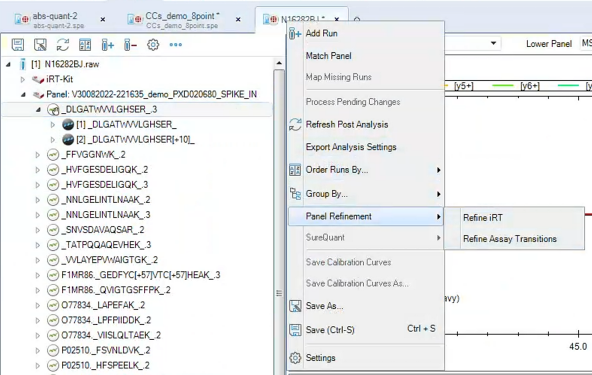Click the status icon next to _FFVGGNWK_.2
The image size is (592, 375).
(x=53, y=154)
